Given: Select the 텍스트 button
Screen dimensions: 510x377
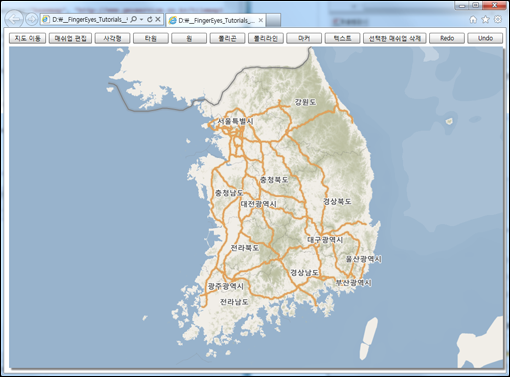Looking at the screenshot, I should pos(342,38).
